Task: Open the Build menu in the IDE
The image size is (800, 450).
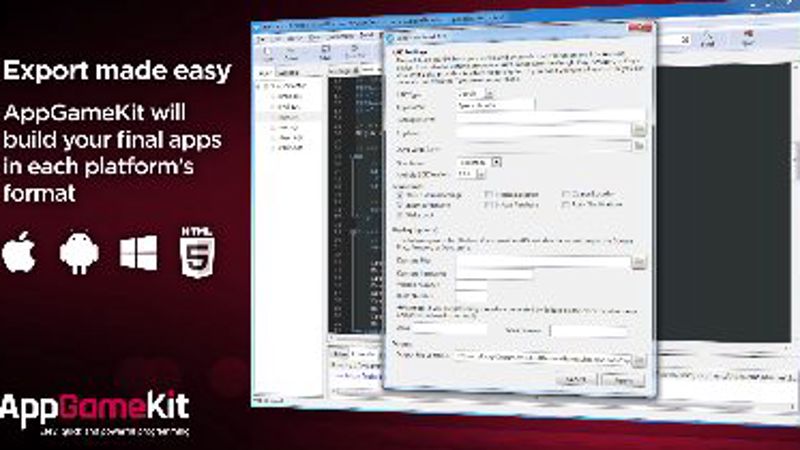Action: 366,35
